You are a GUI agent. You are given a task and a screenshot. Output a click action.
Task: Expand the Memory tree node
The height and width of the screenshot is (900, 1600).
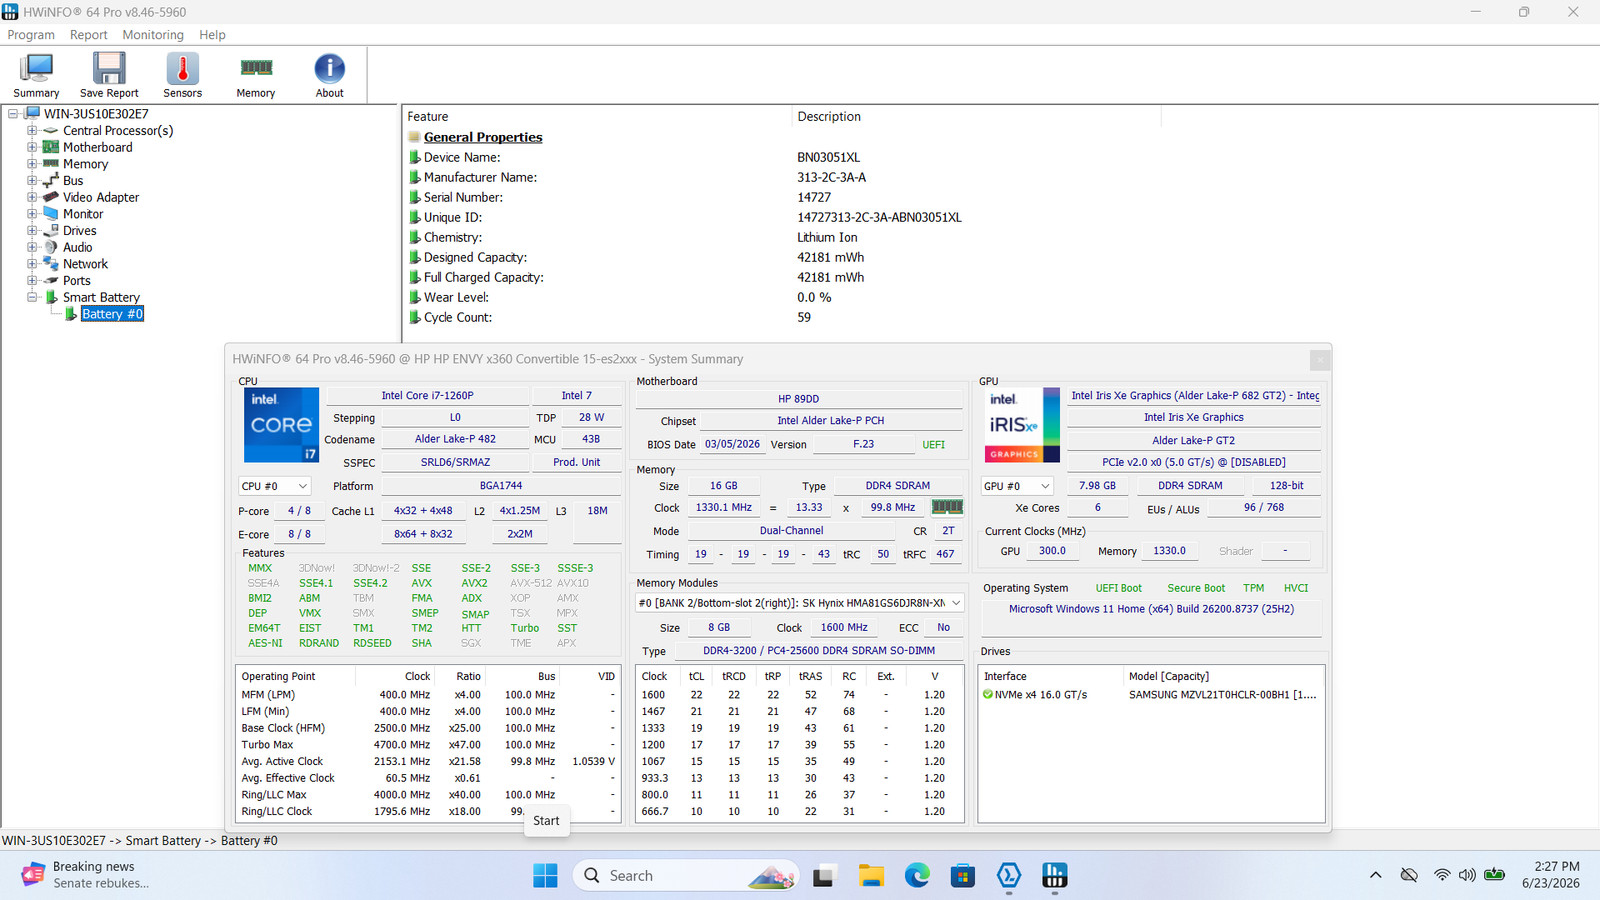(32, 164)
